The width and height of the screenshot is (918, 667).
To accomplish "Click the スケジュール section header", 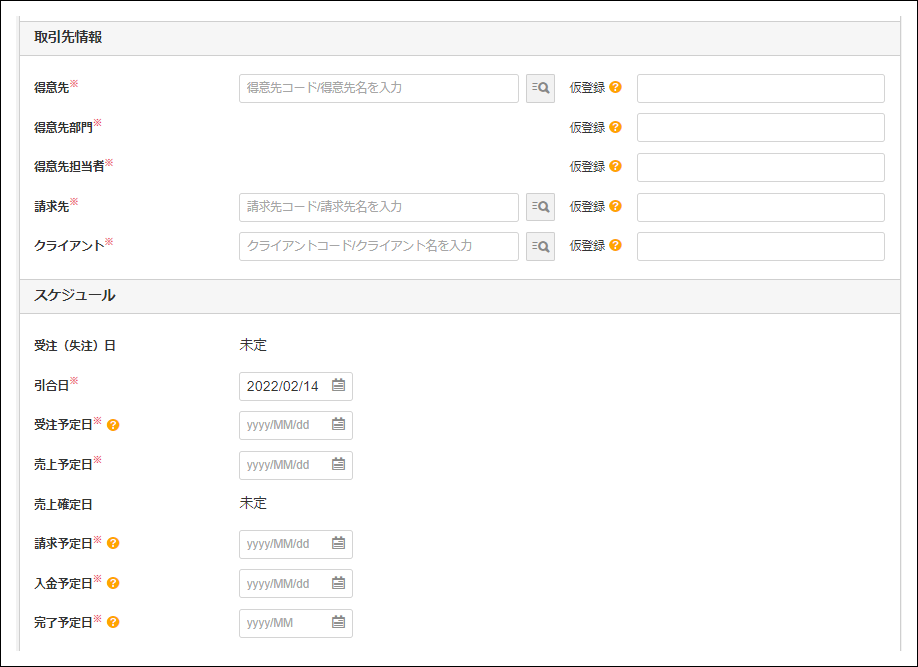I will click(x=460, y=296).
